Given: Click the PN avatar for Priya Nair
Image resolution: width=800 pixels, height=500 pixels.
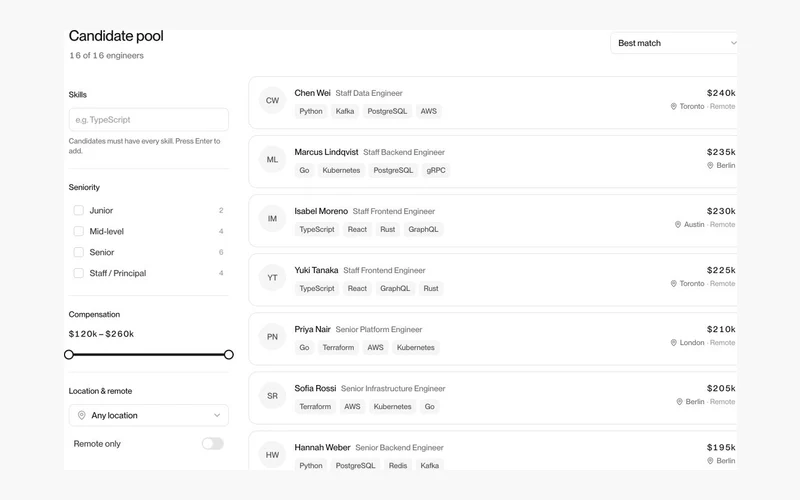Looking at the screenshot, I should click(272, 337).
